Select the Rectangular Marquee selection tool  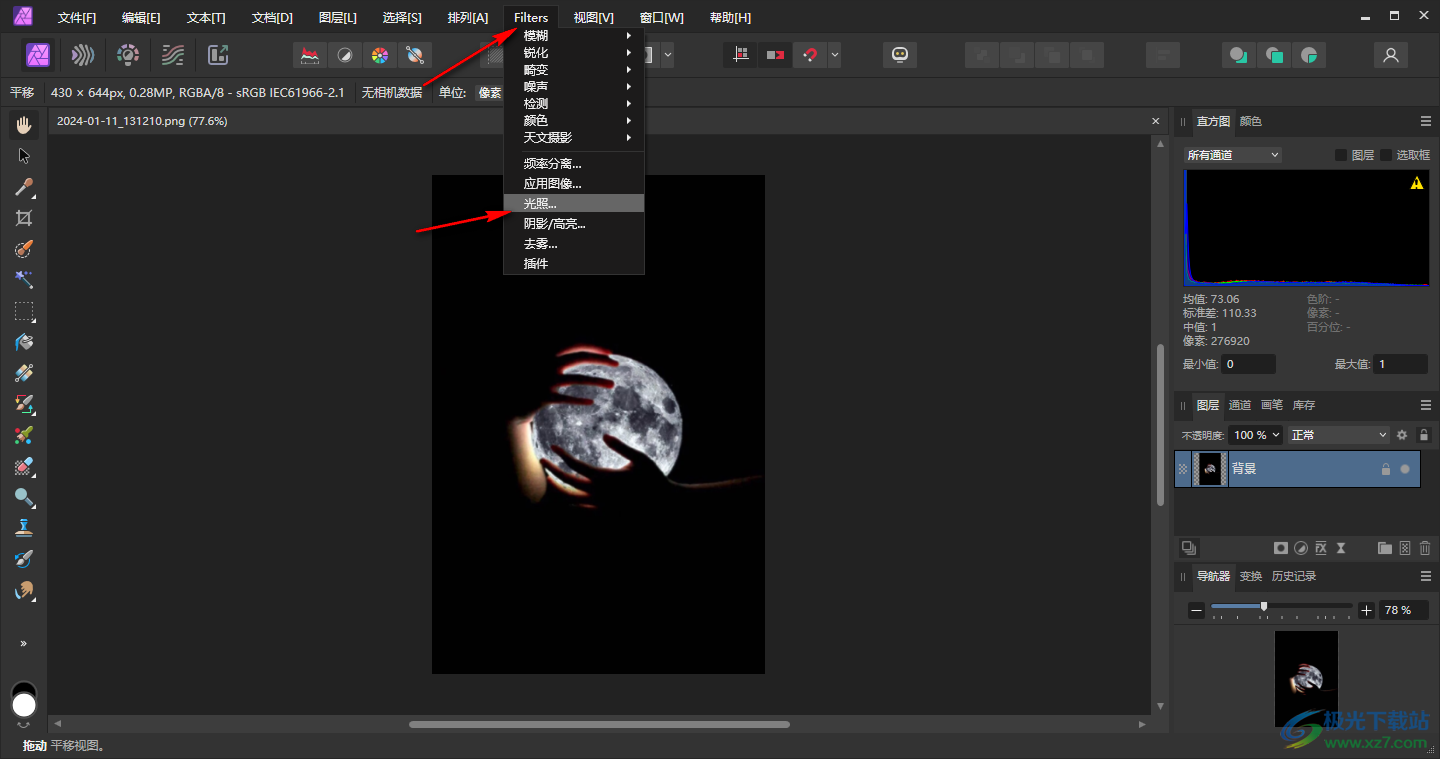[x=24, y=311]
